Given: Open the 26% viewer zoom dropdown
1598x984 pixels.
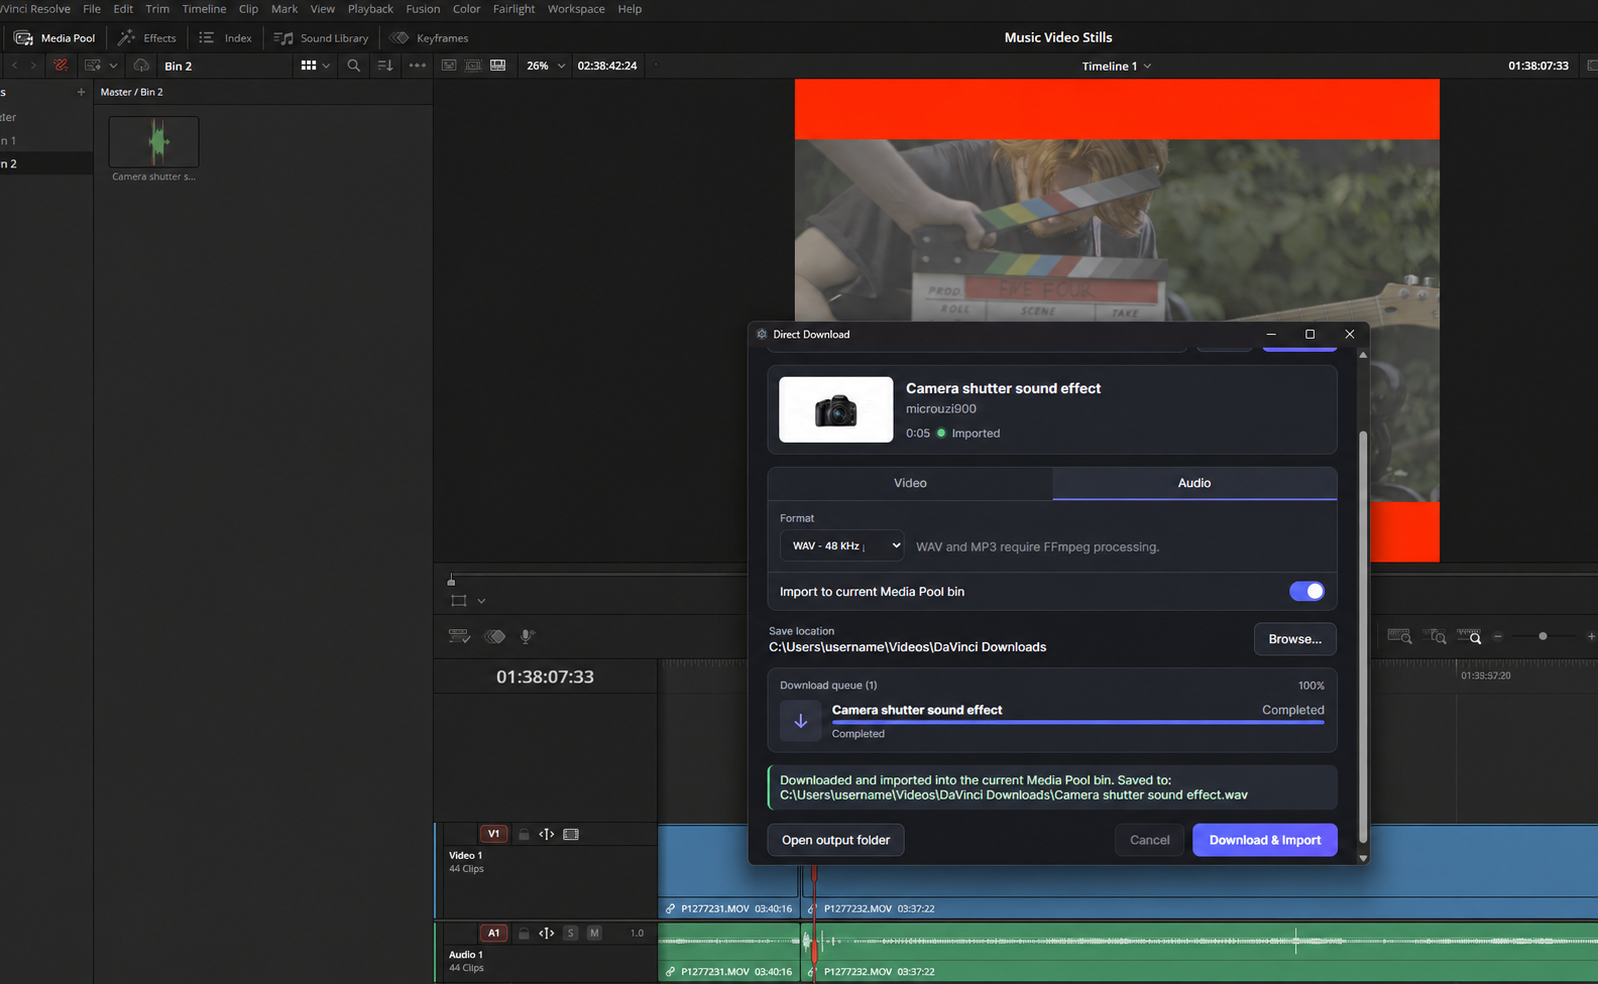Looking at the screenshot, I should [x=546, y=66].
